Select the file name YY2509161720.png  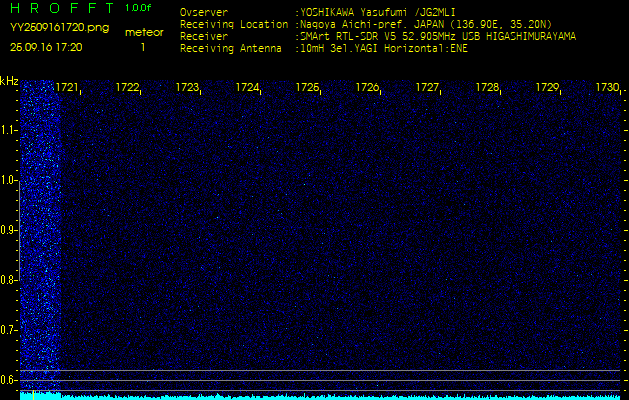pos(59,28)
